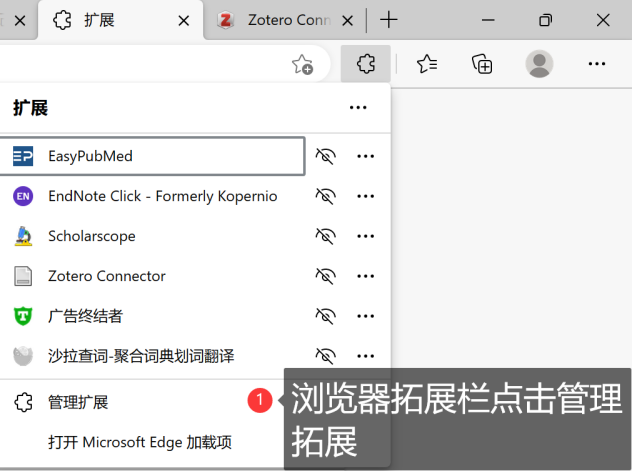632x472 pixels.
Task: Switch to the Zotero Connector browser tab
Action: [x=284, y=20]
